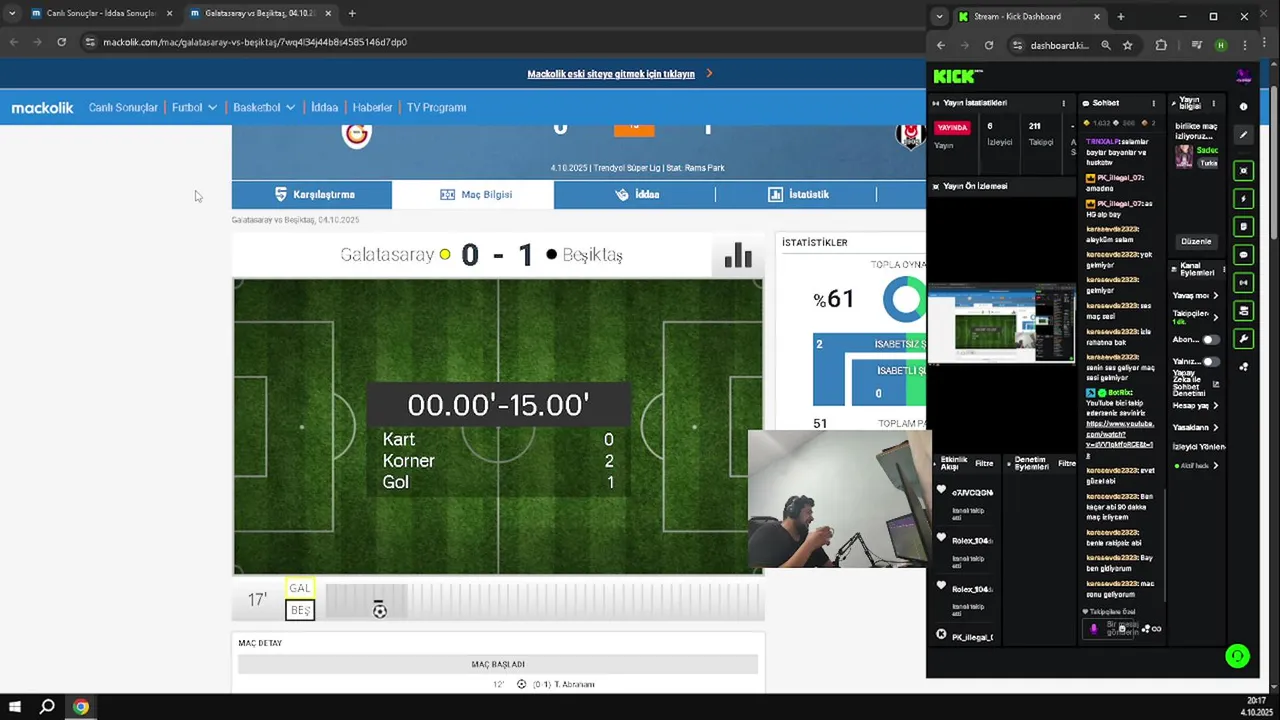Open the tab search dropdown in mackolik window

point(11,14)
